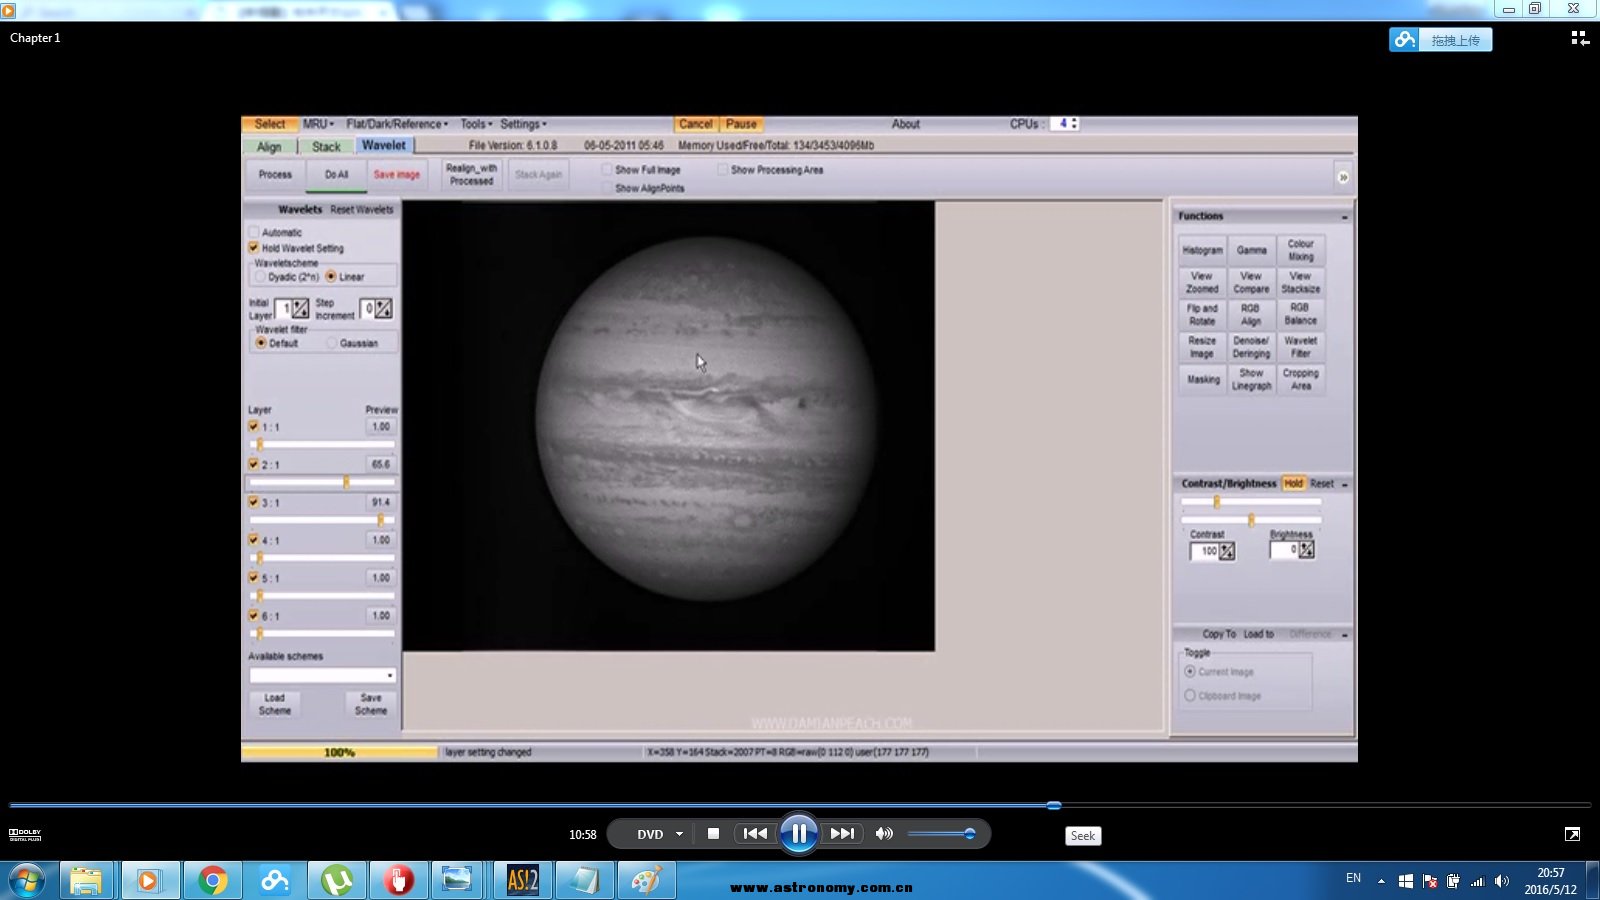Open the Paint palette taskbar icon
The height and width of the screenshot is (900, 1600).
[647, 881]
